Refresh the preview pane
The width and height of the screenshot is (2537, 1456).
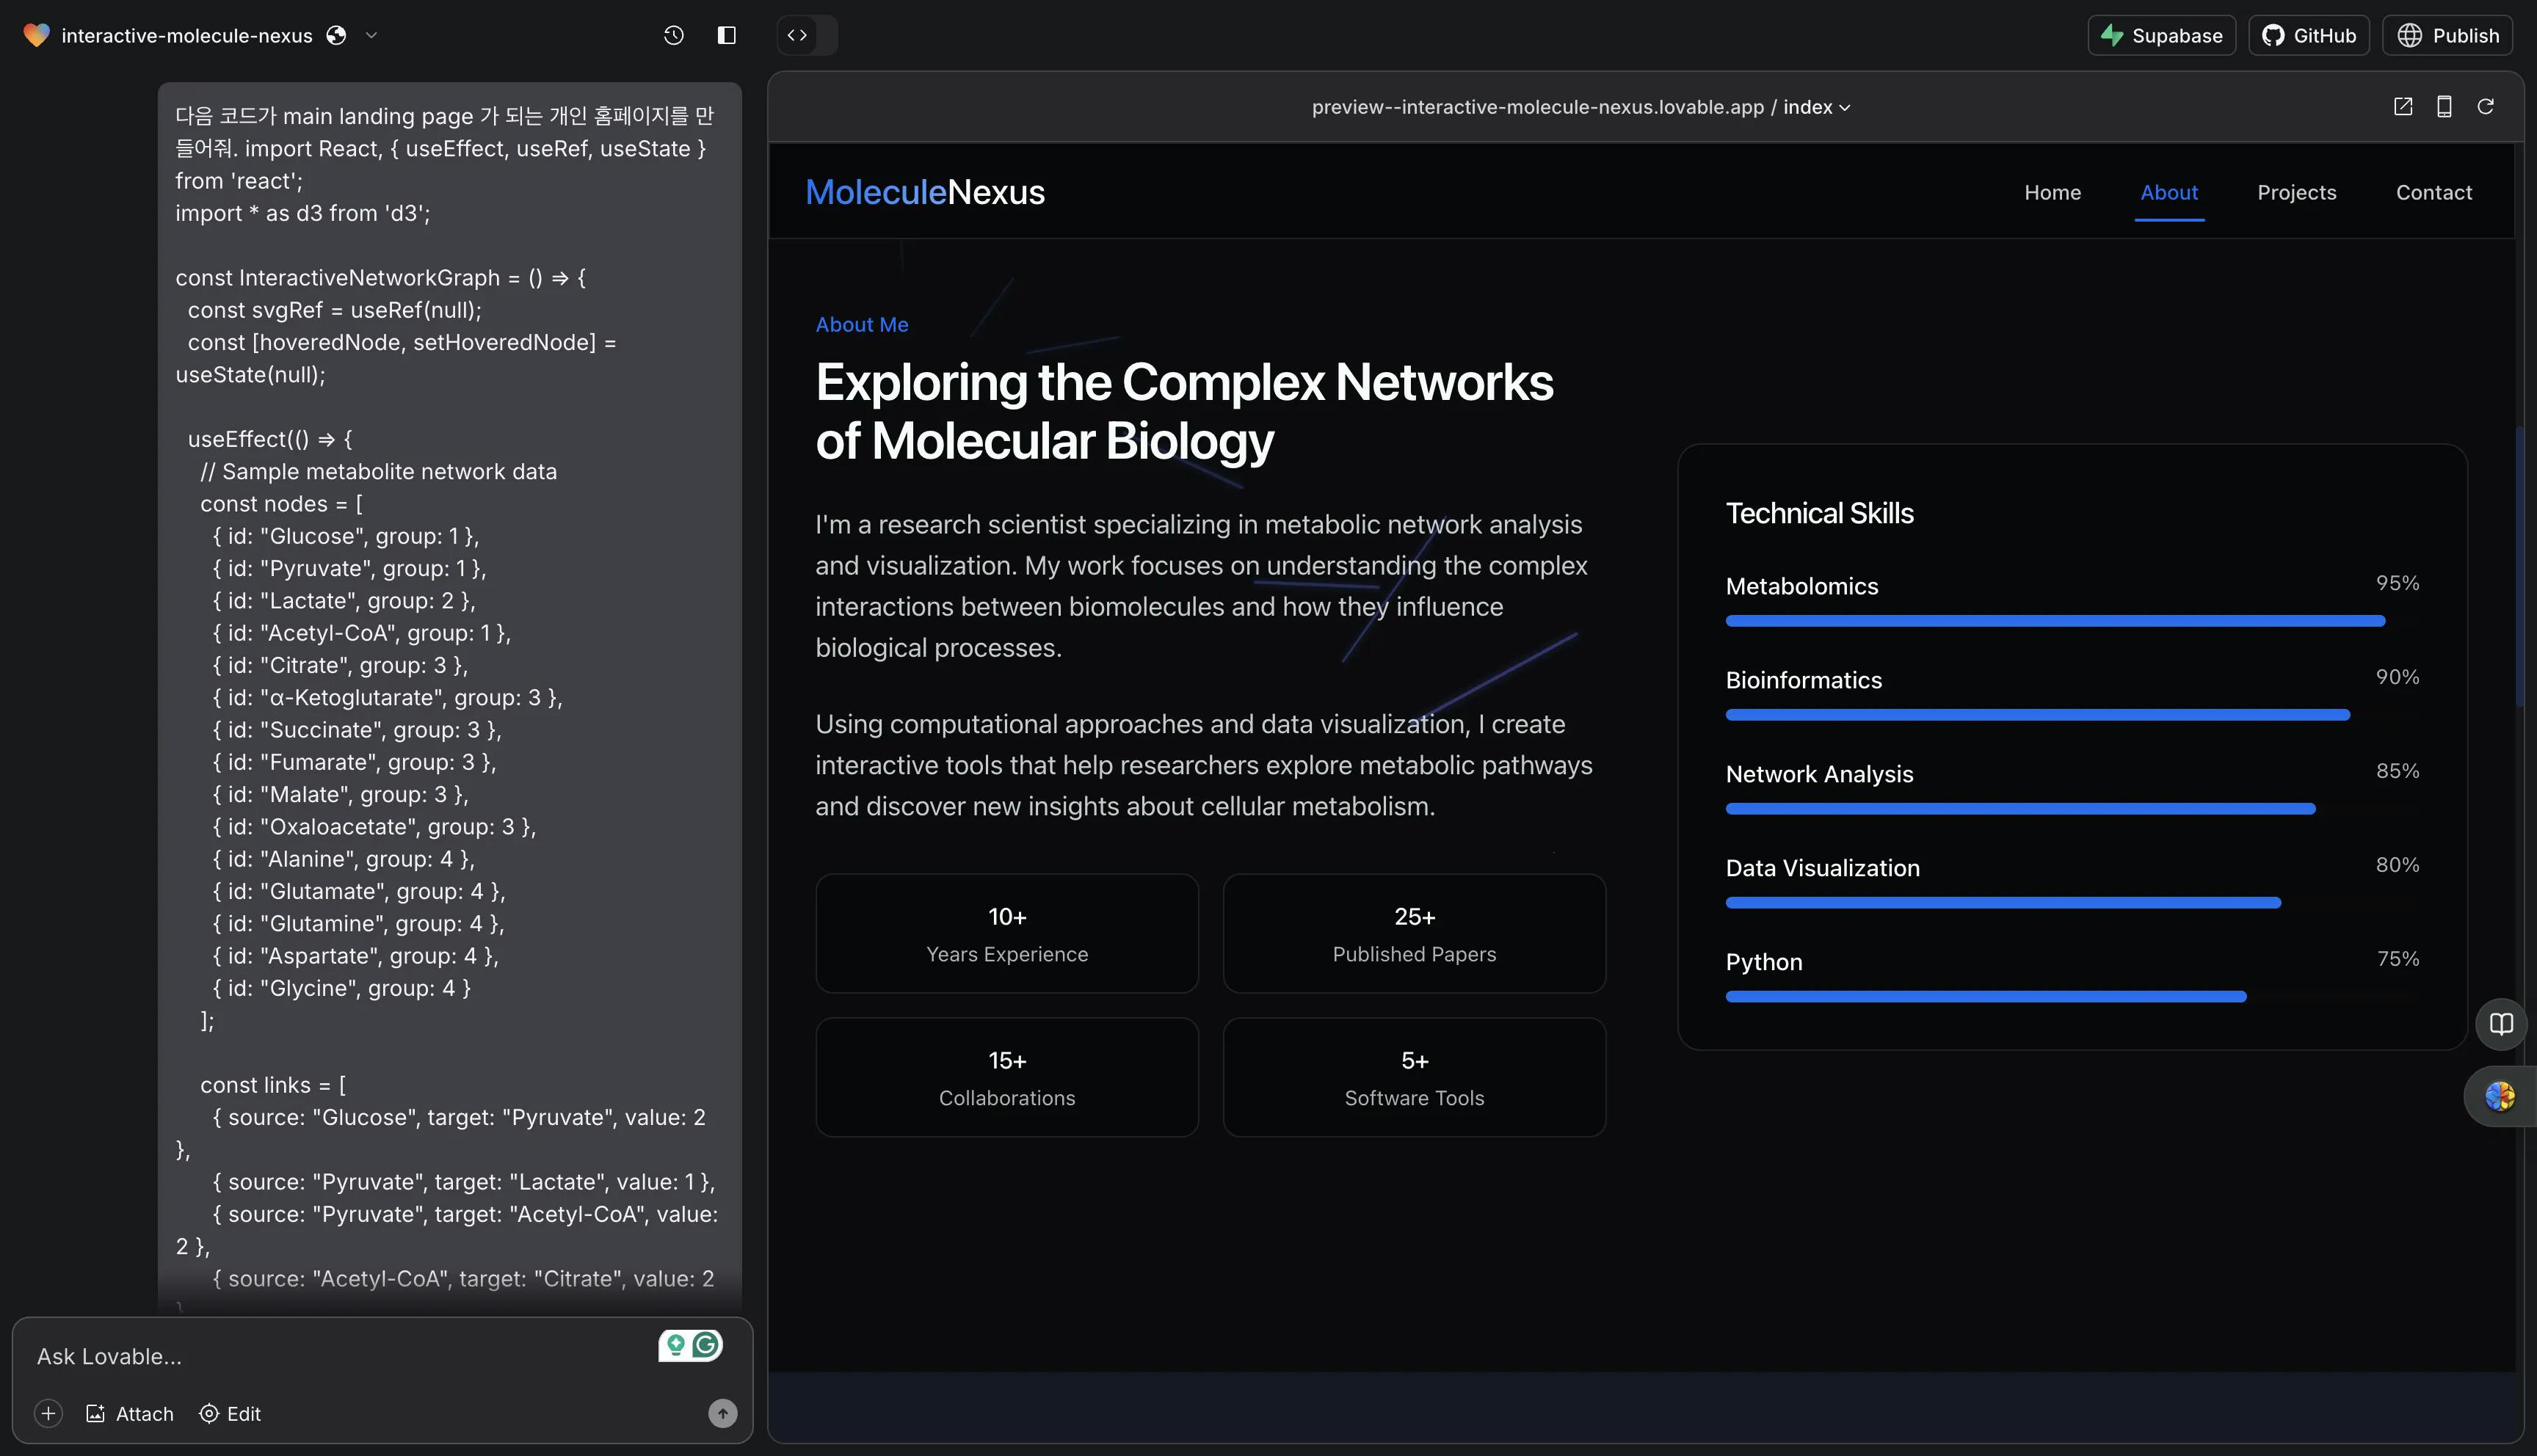pos(2485,107)
